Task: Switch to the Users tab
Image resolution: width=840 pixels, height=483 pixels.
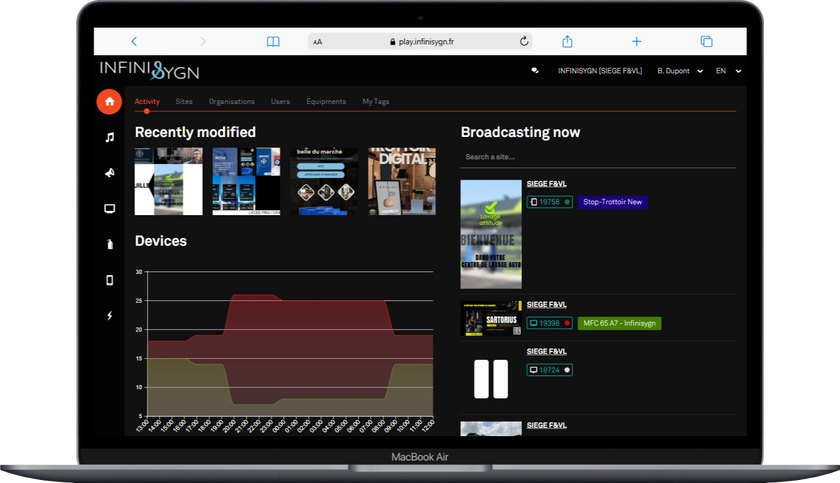Action: pyautogui.click(x=280, y=101)
